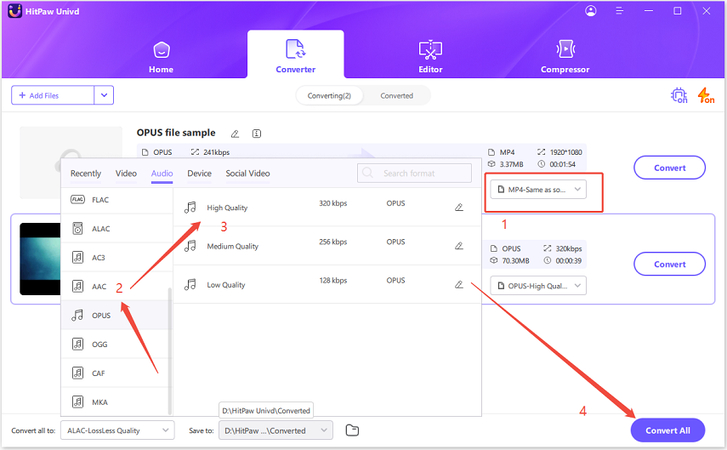Image resolution: width=727 pixels, height=450 pixels.
Task: Click the AAC format icon
Action: [77, 286]
